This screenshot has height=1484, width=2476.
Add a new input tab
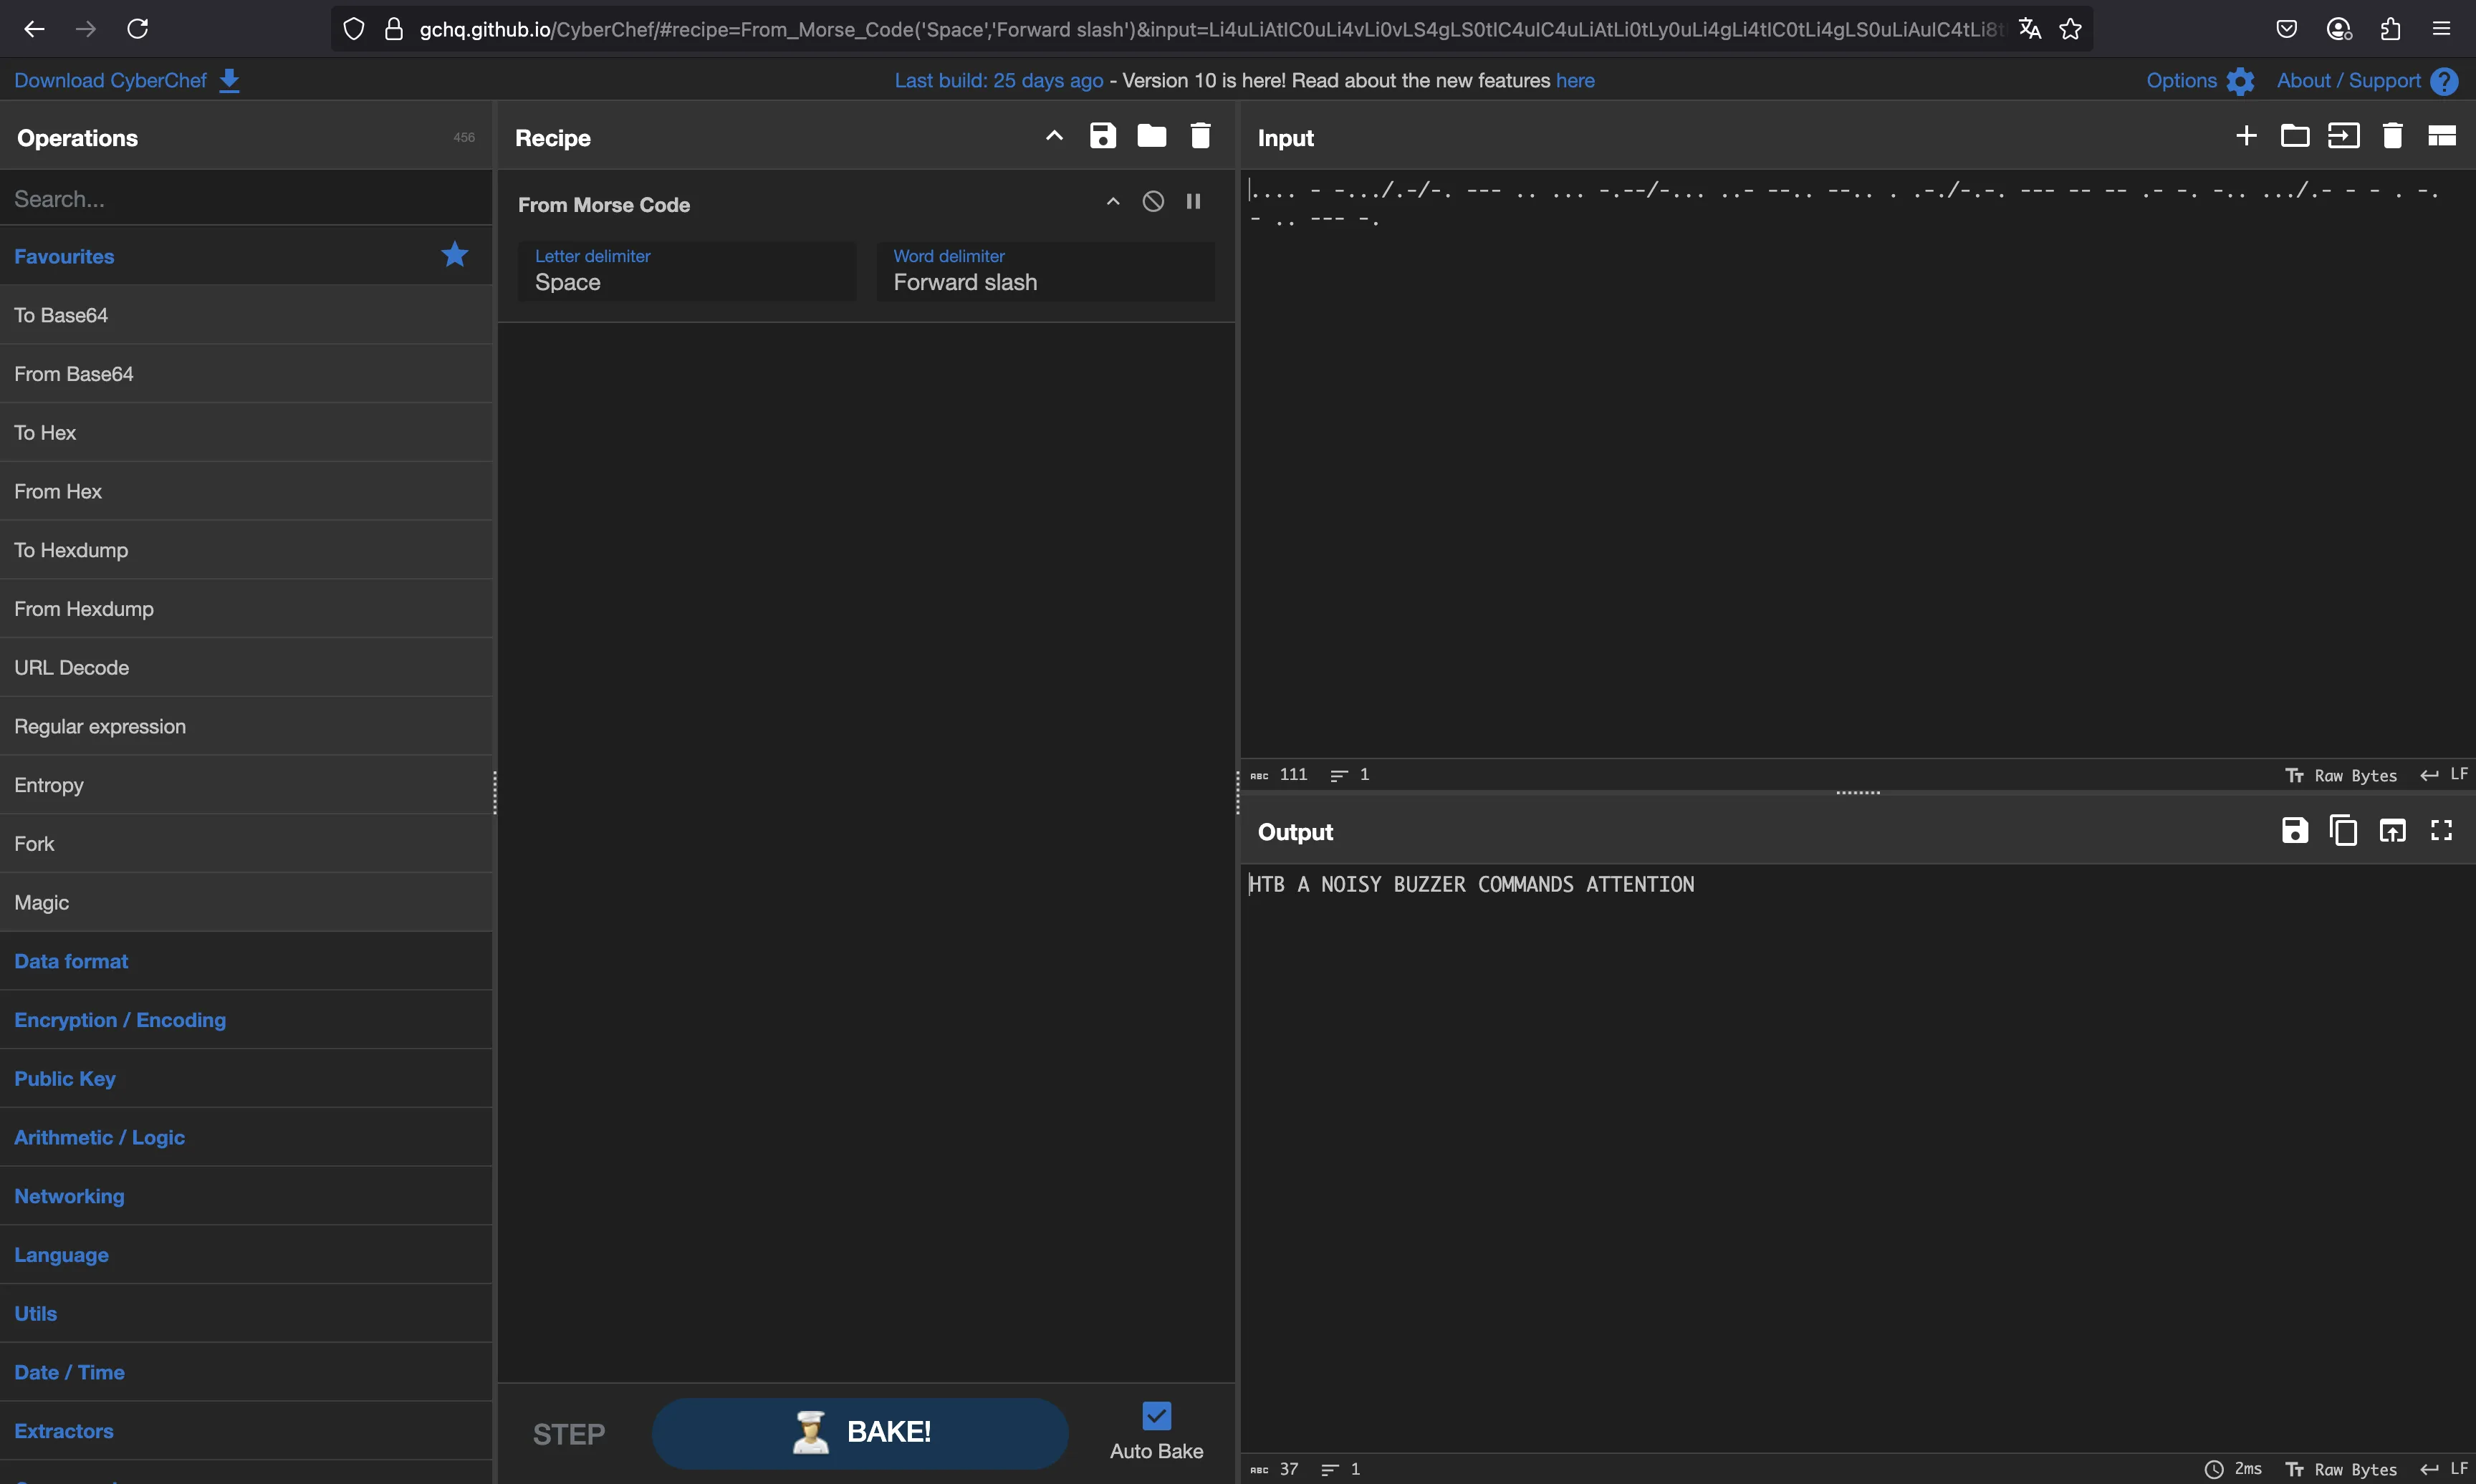(2246, 136)
